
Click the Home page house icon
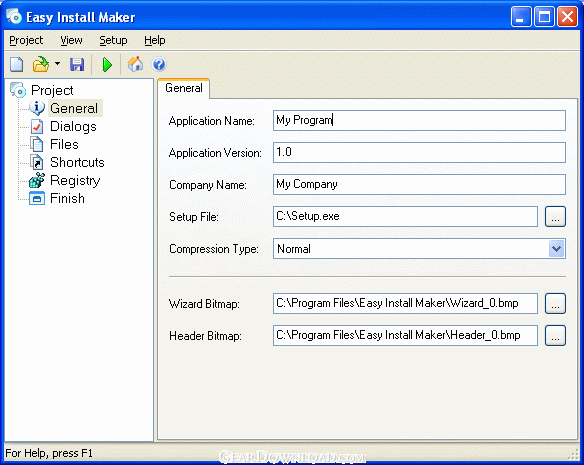click(135, 64)
